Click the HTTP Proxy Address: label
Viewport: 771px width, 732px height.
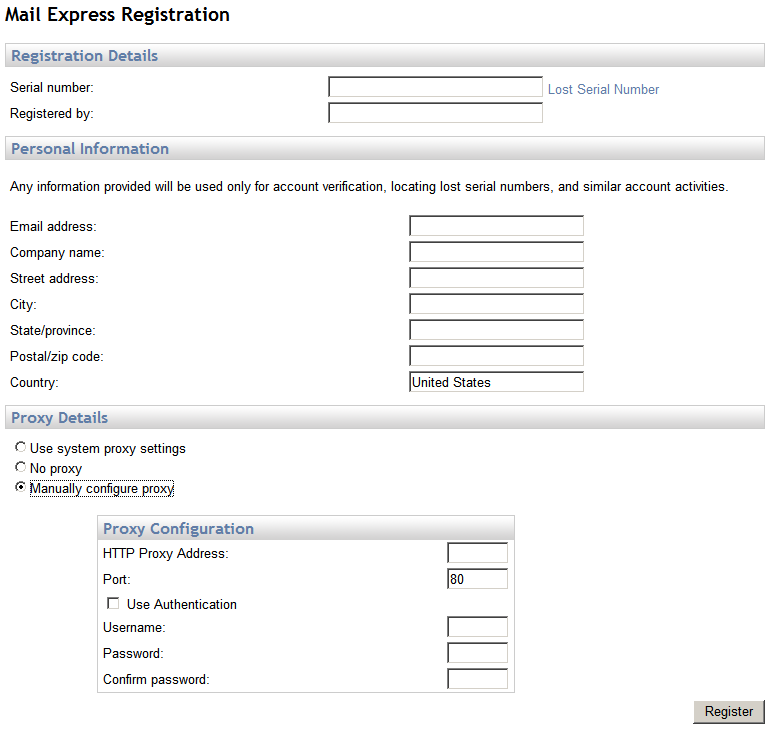coord(166,554)
